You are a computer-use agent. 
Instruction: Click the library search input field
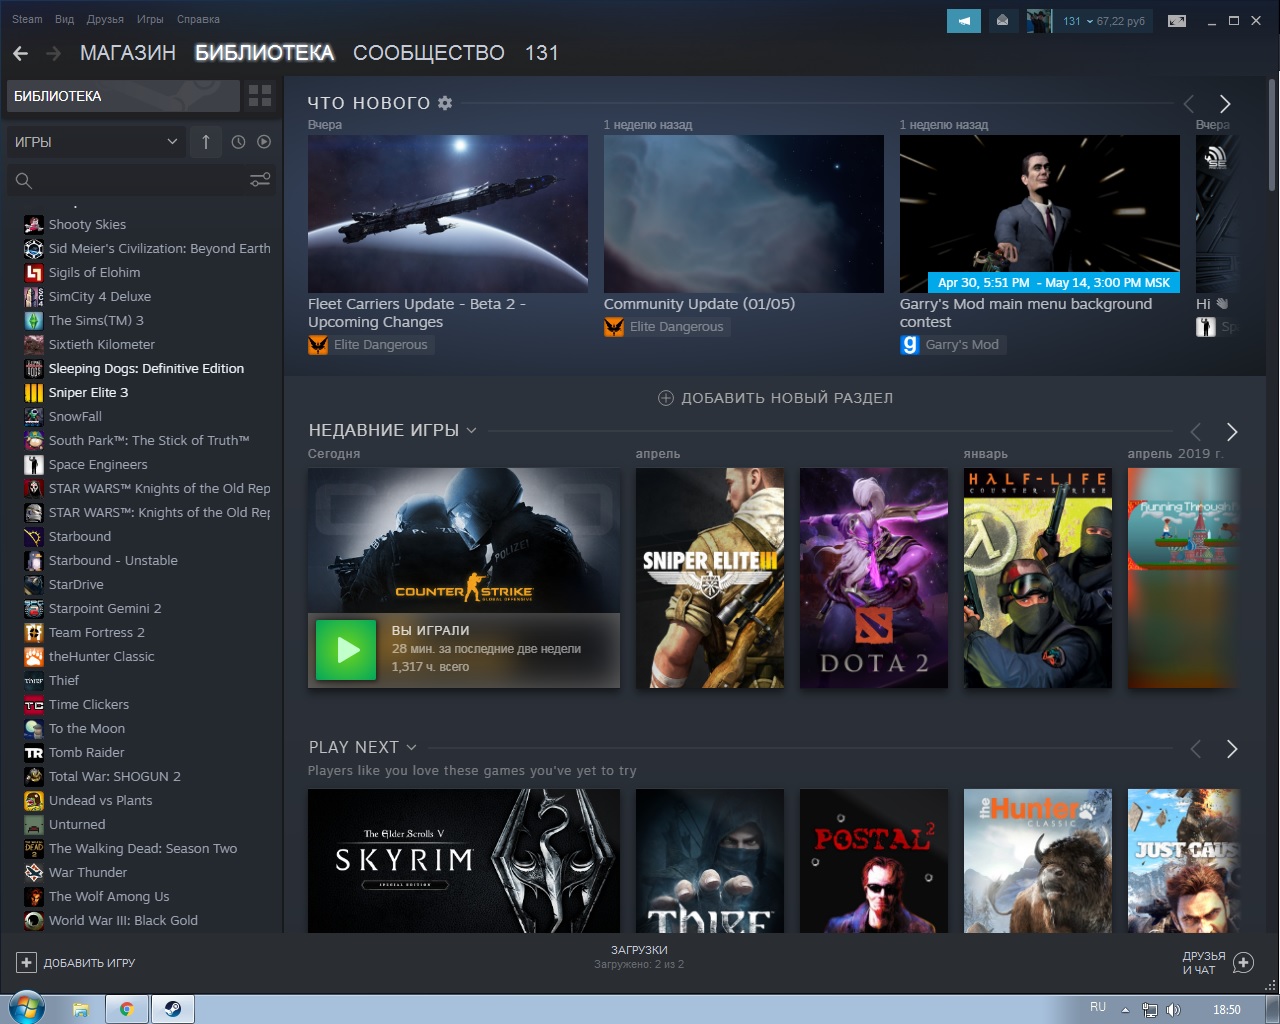click(140, 181)
